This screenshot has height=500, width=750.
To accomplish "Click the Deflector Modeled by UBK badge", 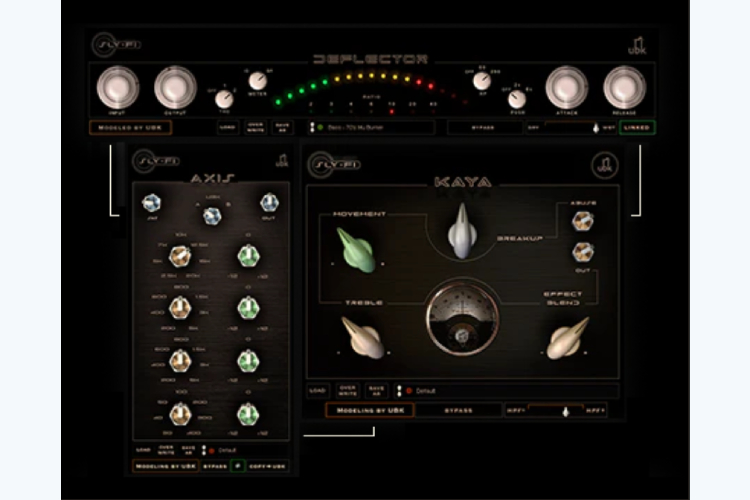I will pos(130,128).
